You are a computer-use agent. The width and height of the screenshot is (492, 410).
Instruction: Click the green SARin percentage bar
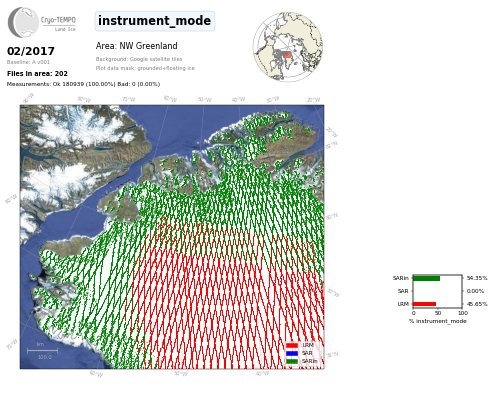click(x=427, y=278)
